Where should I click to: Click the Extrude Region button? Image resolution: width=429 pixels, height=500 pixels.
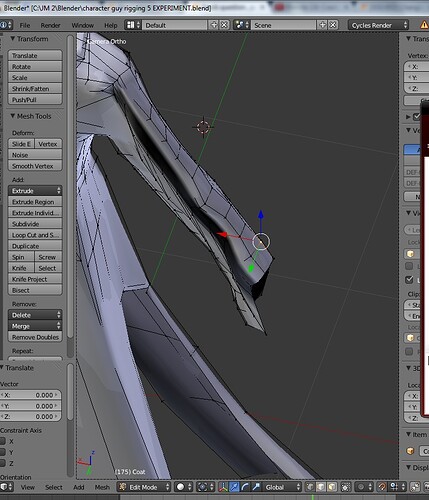(35, 202)
